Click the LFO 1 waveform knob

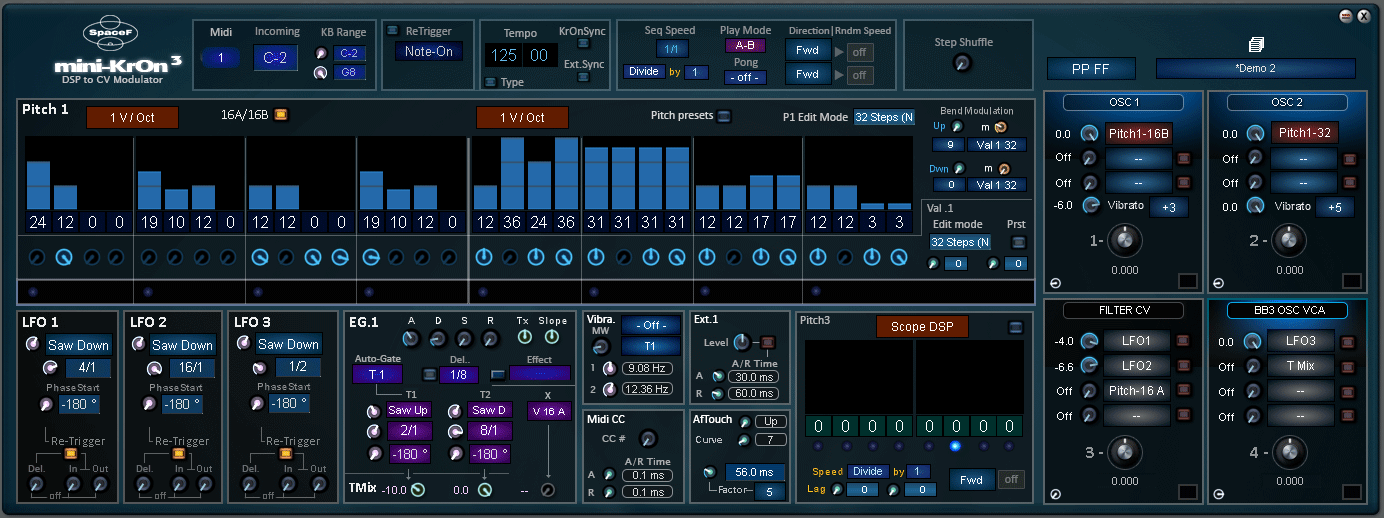pos(33,345)
